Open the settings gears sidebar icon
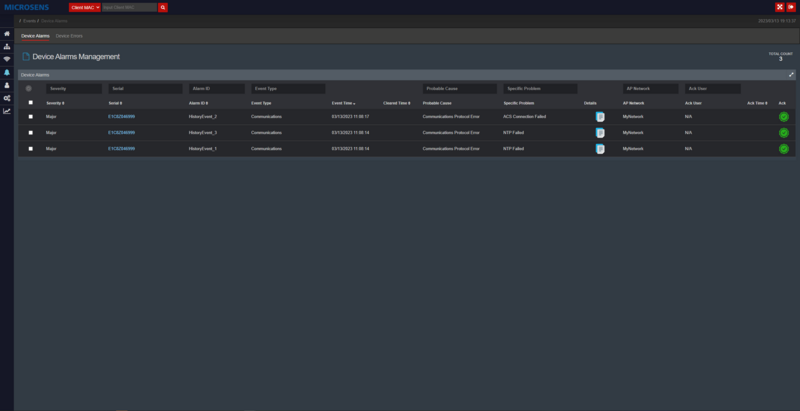800x411 pixels. [x=7, y=98]
